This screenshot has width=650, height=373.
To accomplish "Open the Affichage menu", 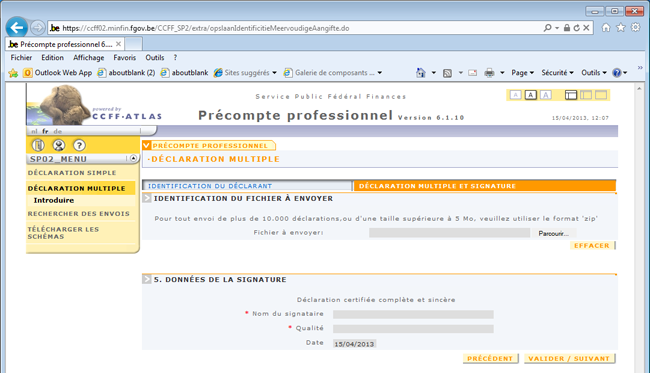I will click(x=88, y=58).
